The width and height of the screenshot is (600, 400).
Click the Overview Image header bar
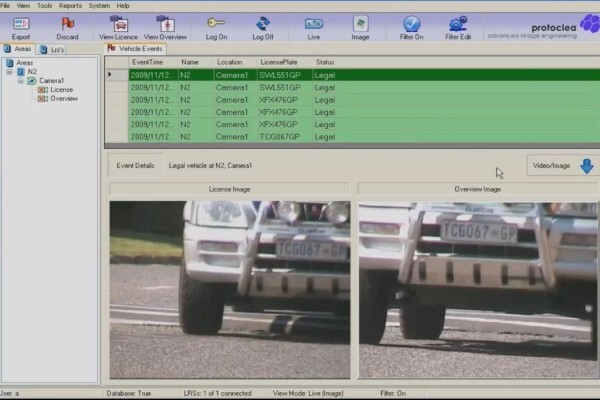point(478,189)
